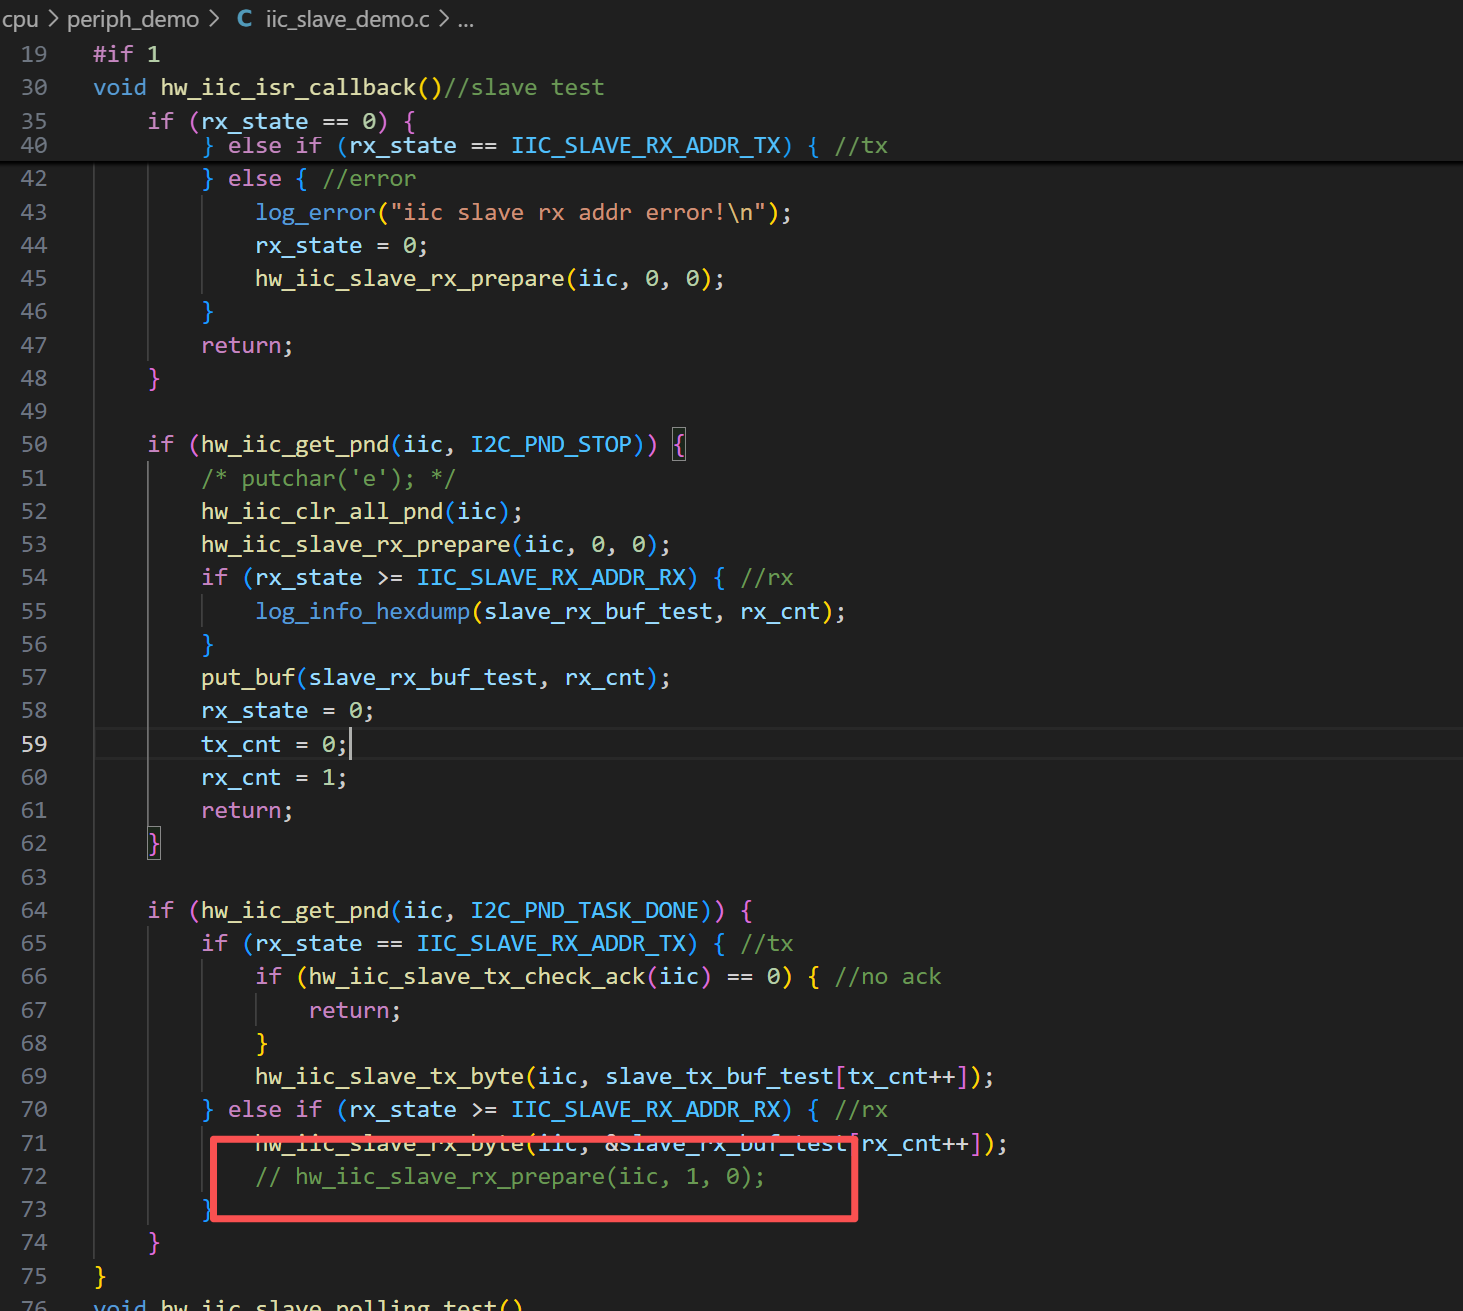1463x1311 pixels.
Task: Click 'put_buf' call on line 57
Action: coord(248,677)
